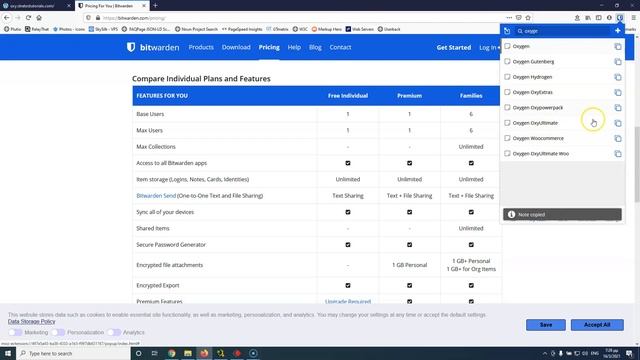
Task: Open Chrome from the taskbar
Action: 171,353
